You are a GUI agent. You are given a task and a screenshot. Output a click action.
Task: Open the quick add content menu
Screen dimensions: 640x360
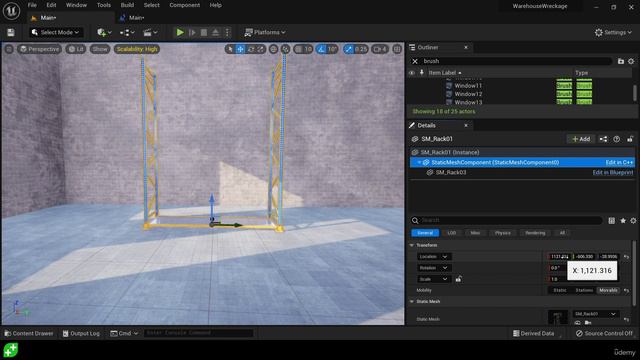coord(104,32)
